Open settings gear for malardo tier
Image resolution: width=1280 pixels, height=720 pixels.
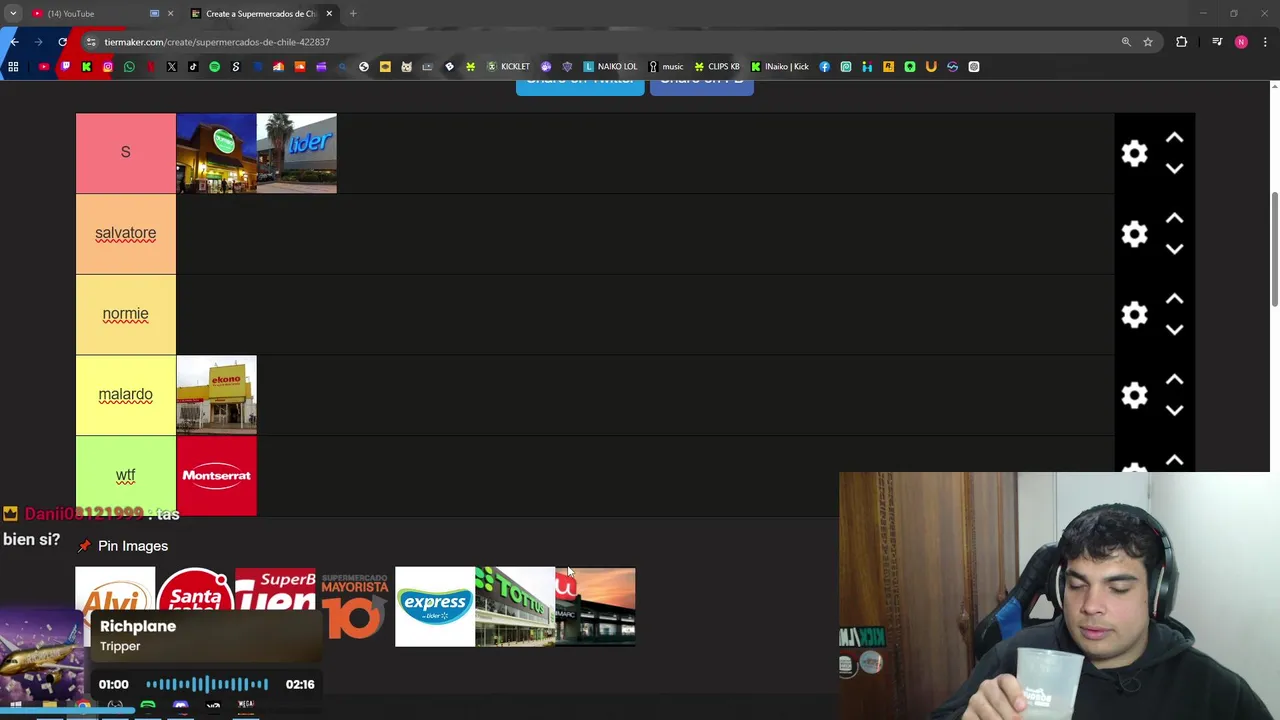click(1134, 396)
